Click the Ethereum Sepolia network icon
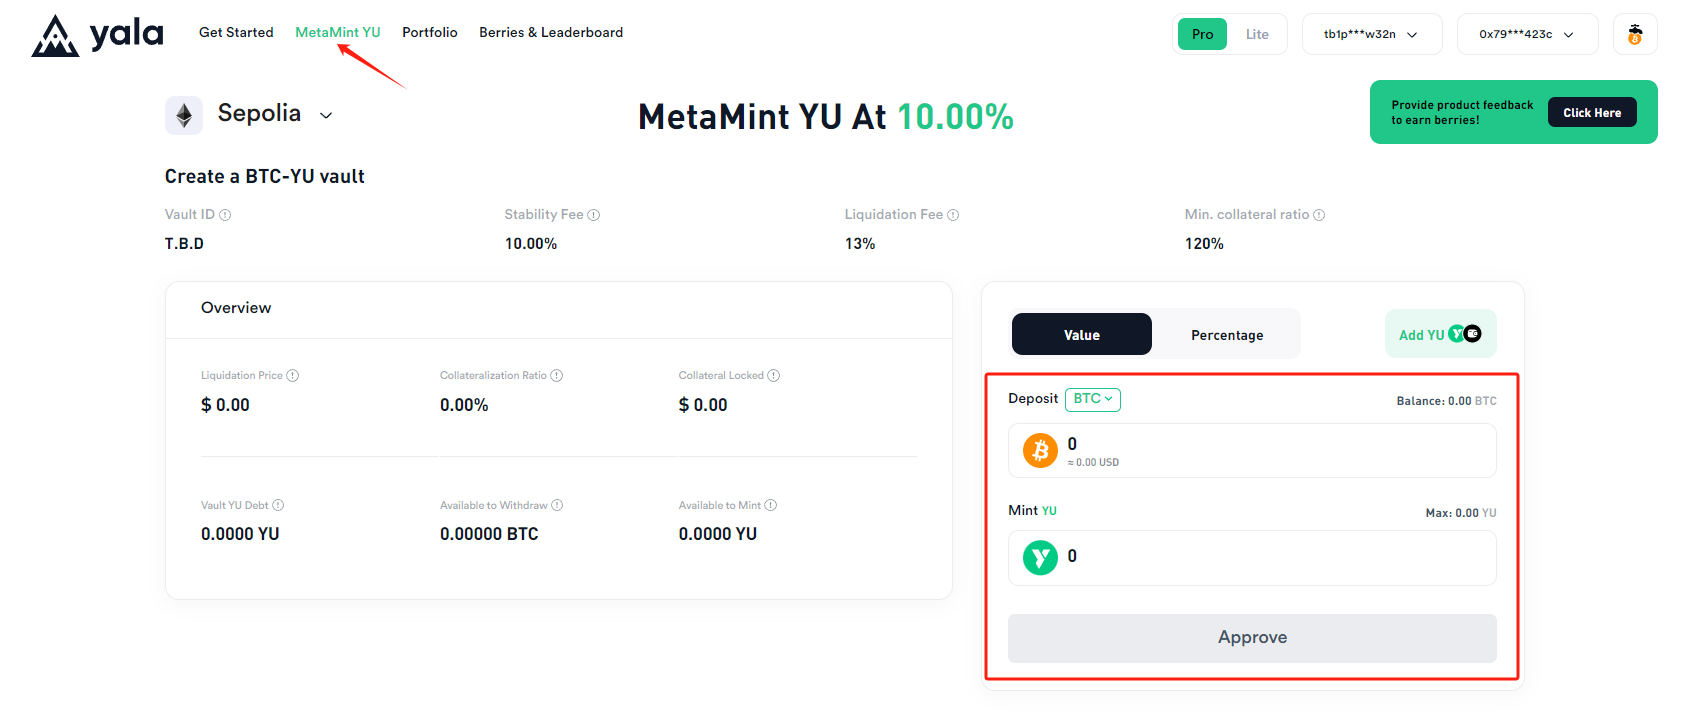The image size is (1685, 726). [x=184, y=116]
